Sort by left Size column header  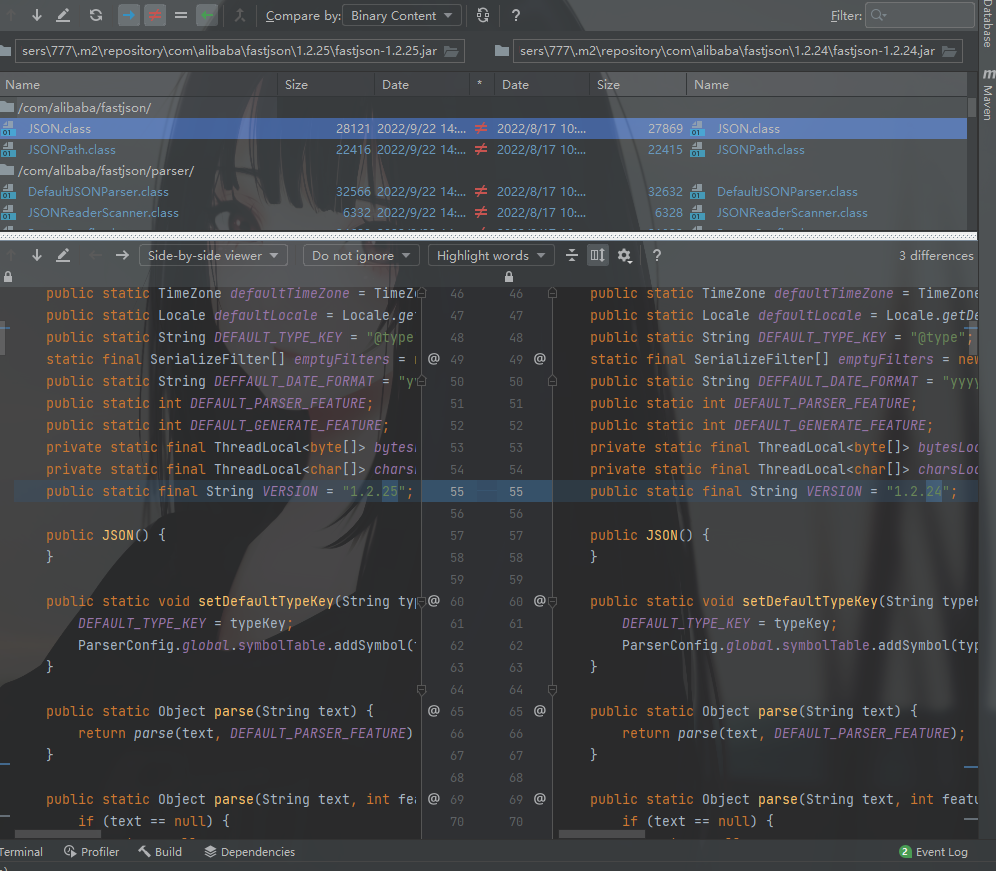[x=326, y=84]
